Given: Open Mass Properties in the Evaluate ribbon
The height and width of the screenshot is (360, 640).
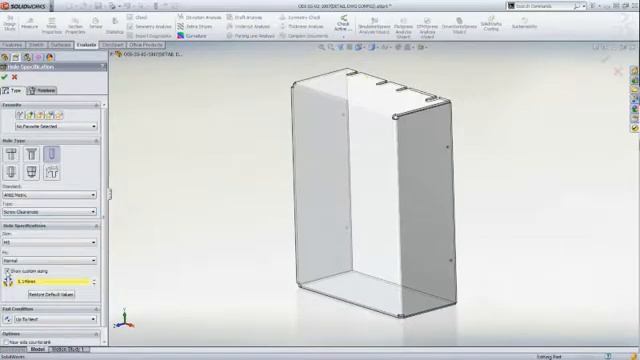Looking at the screenshot, I should [x=51, y=26].
